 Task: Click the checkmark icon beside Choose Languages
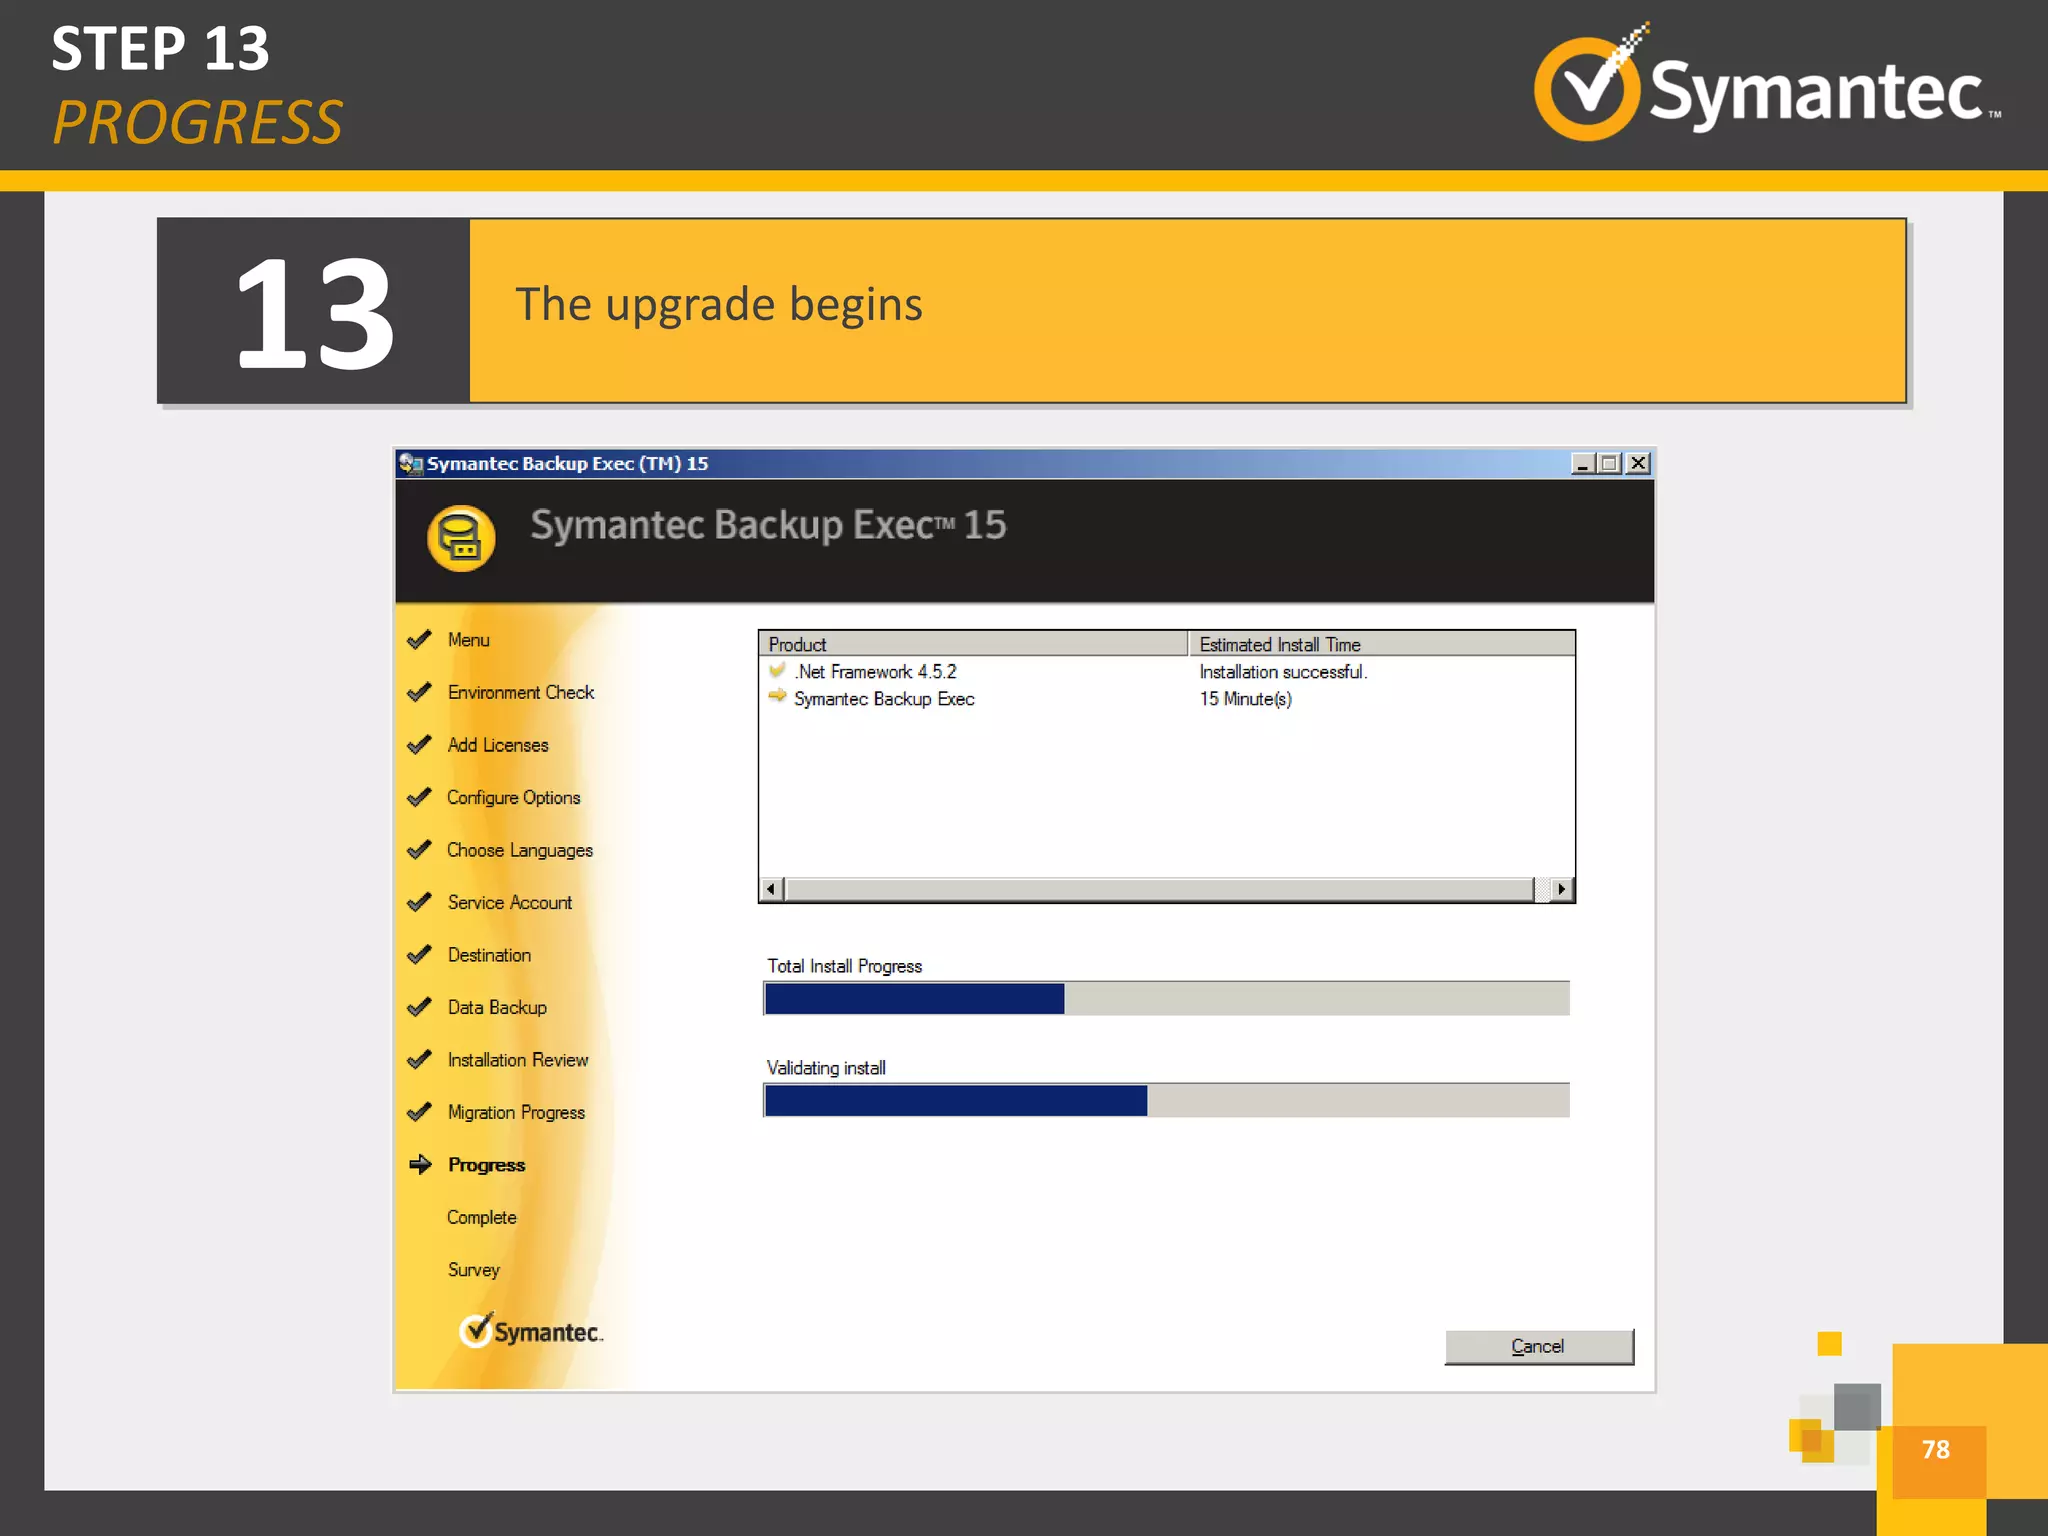pyautogui.click(x=419, y=850)
